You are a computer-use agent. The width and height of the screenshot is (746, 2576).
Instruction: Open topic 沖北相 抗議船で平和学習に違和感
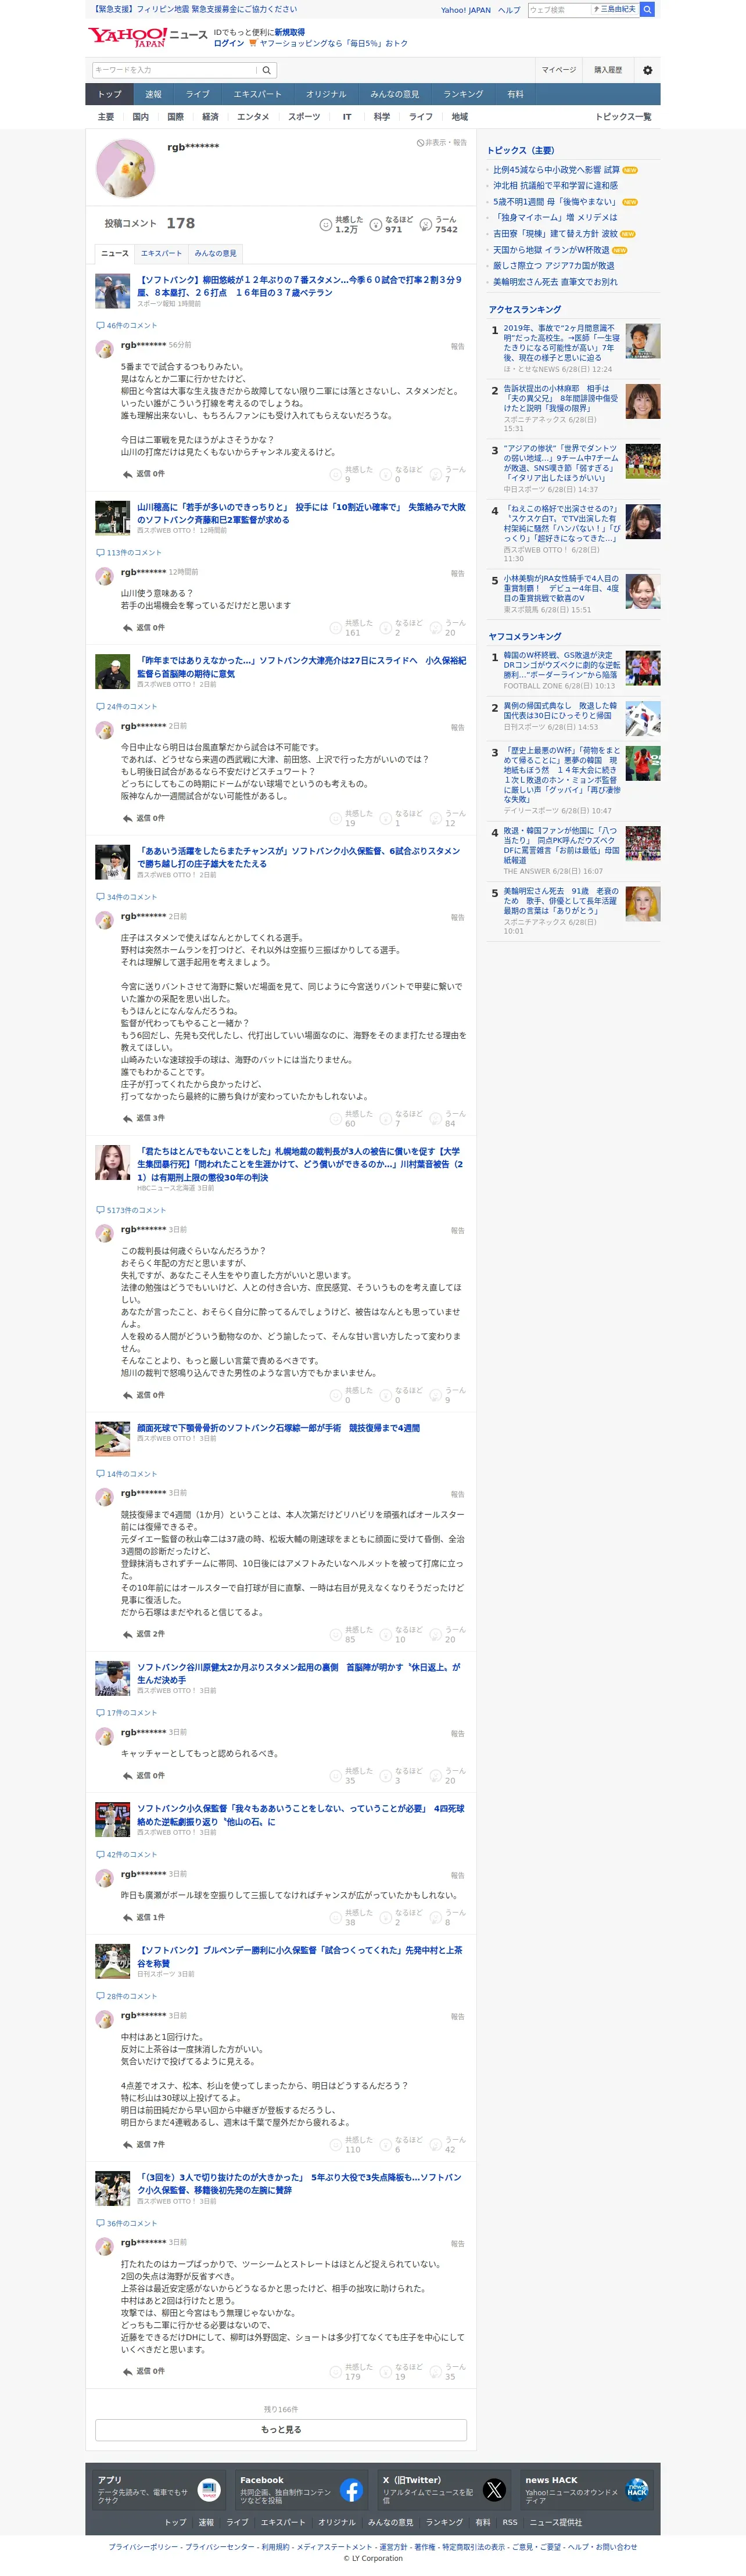pos(555,186)
